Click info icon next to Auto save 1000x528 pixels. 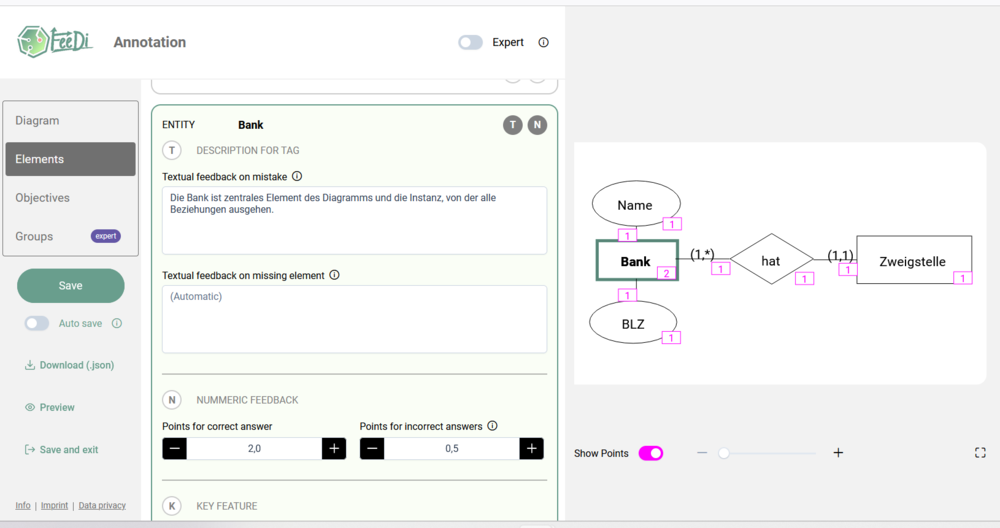[117, 323]
